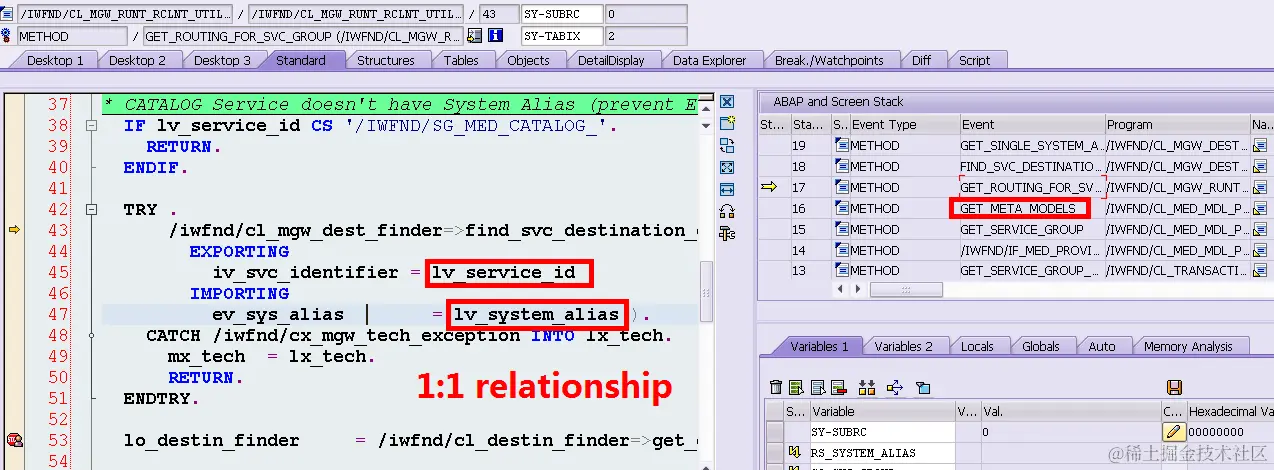
Task: Click the maximize horizontally icon beside editor
Action: pos(727,189)
